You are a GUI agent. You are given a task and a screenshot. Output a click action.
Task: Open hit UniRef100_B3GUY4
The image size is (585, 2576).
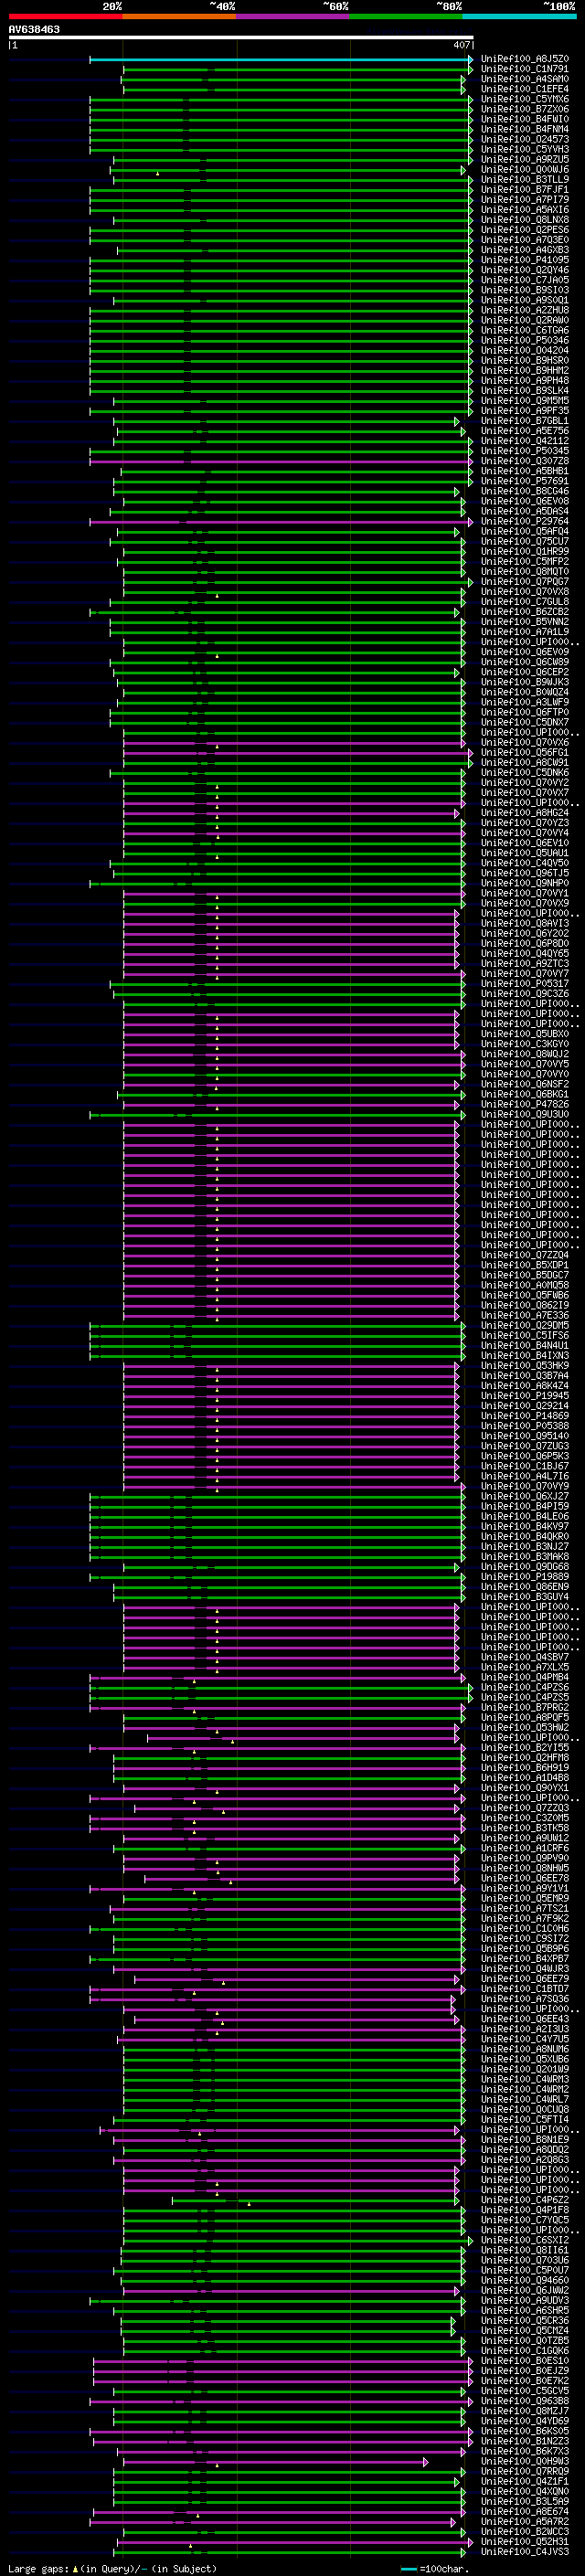coord(525,1597)
